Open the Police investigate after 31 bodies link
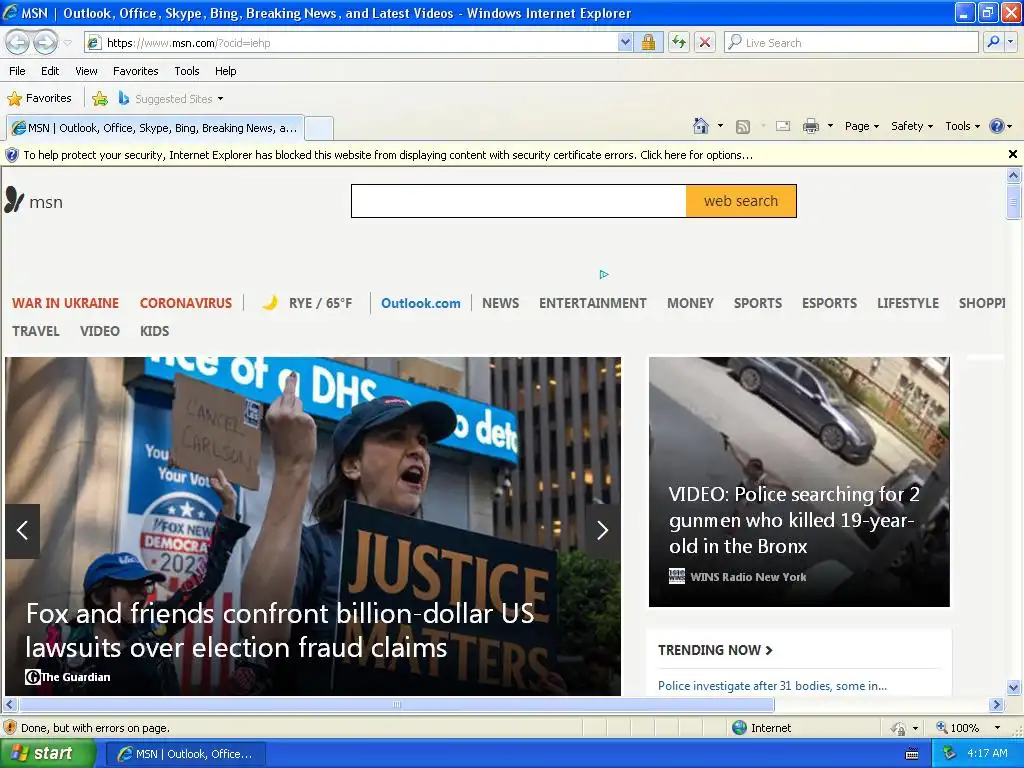The width and height of the screenshot is (1024, 768). pyautogui.click(x=772, y=686)
